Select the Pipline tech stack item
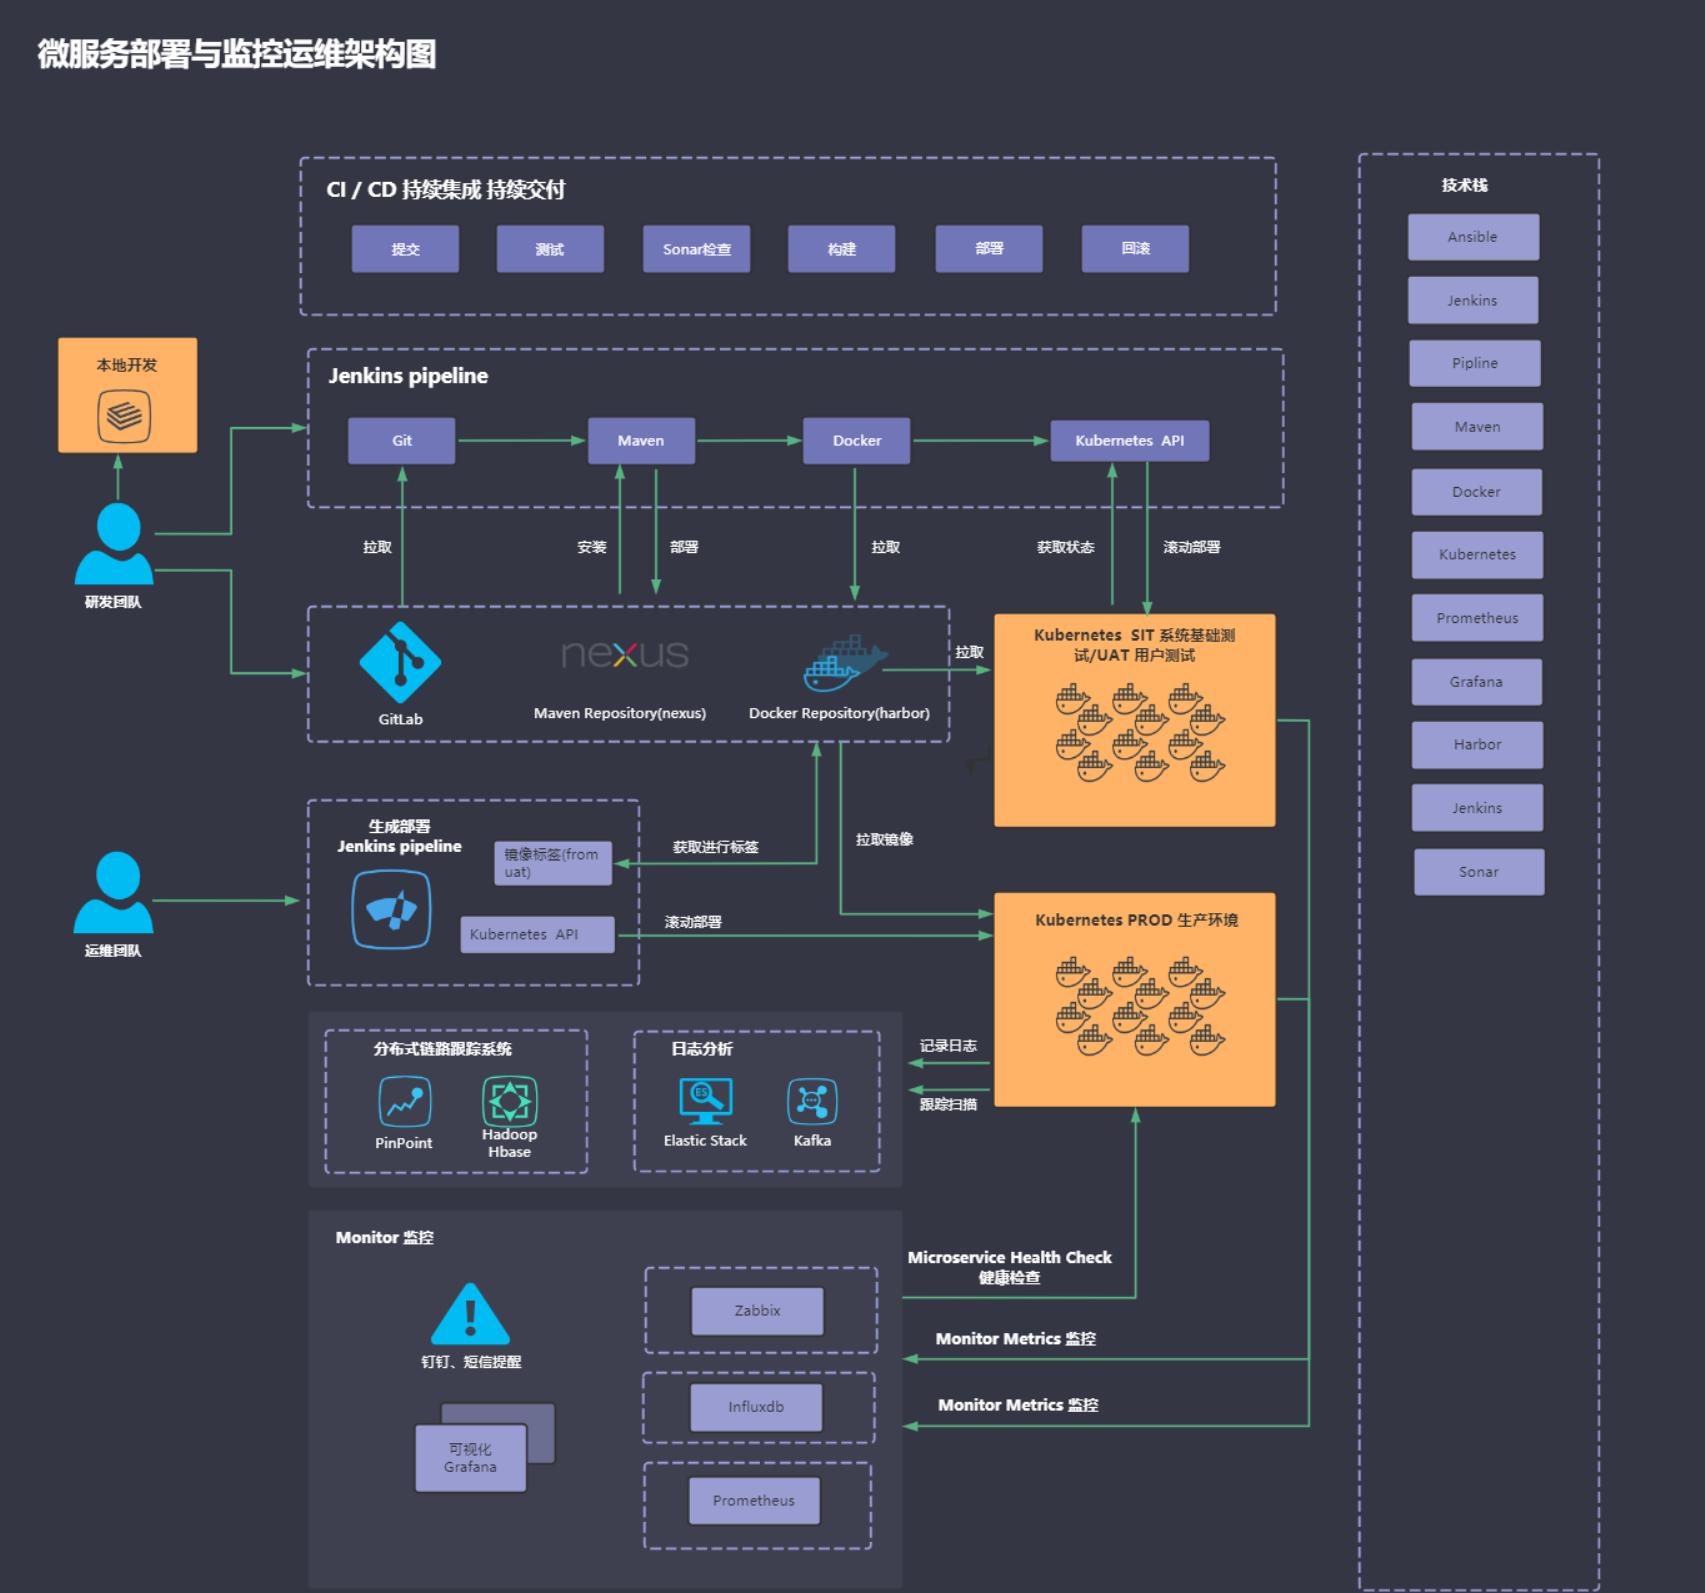The height and width of the screenshot is (1593, 1705). tap(1475, 363)
